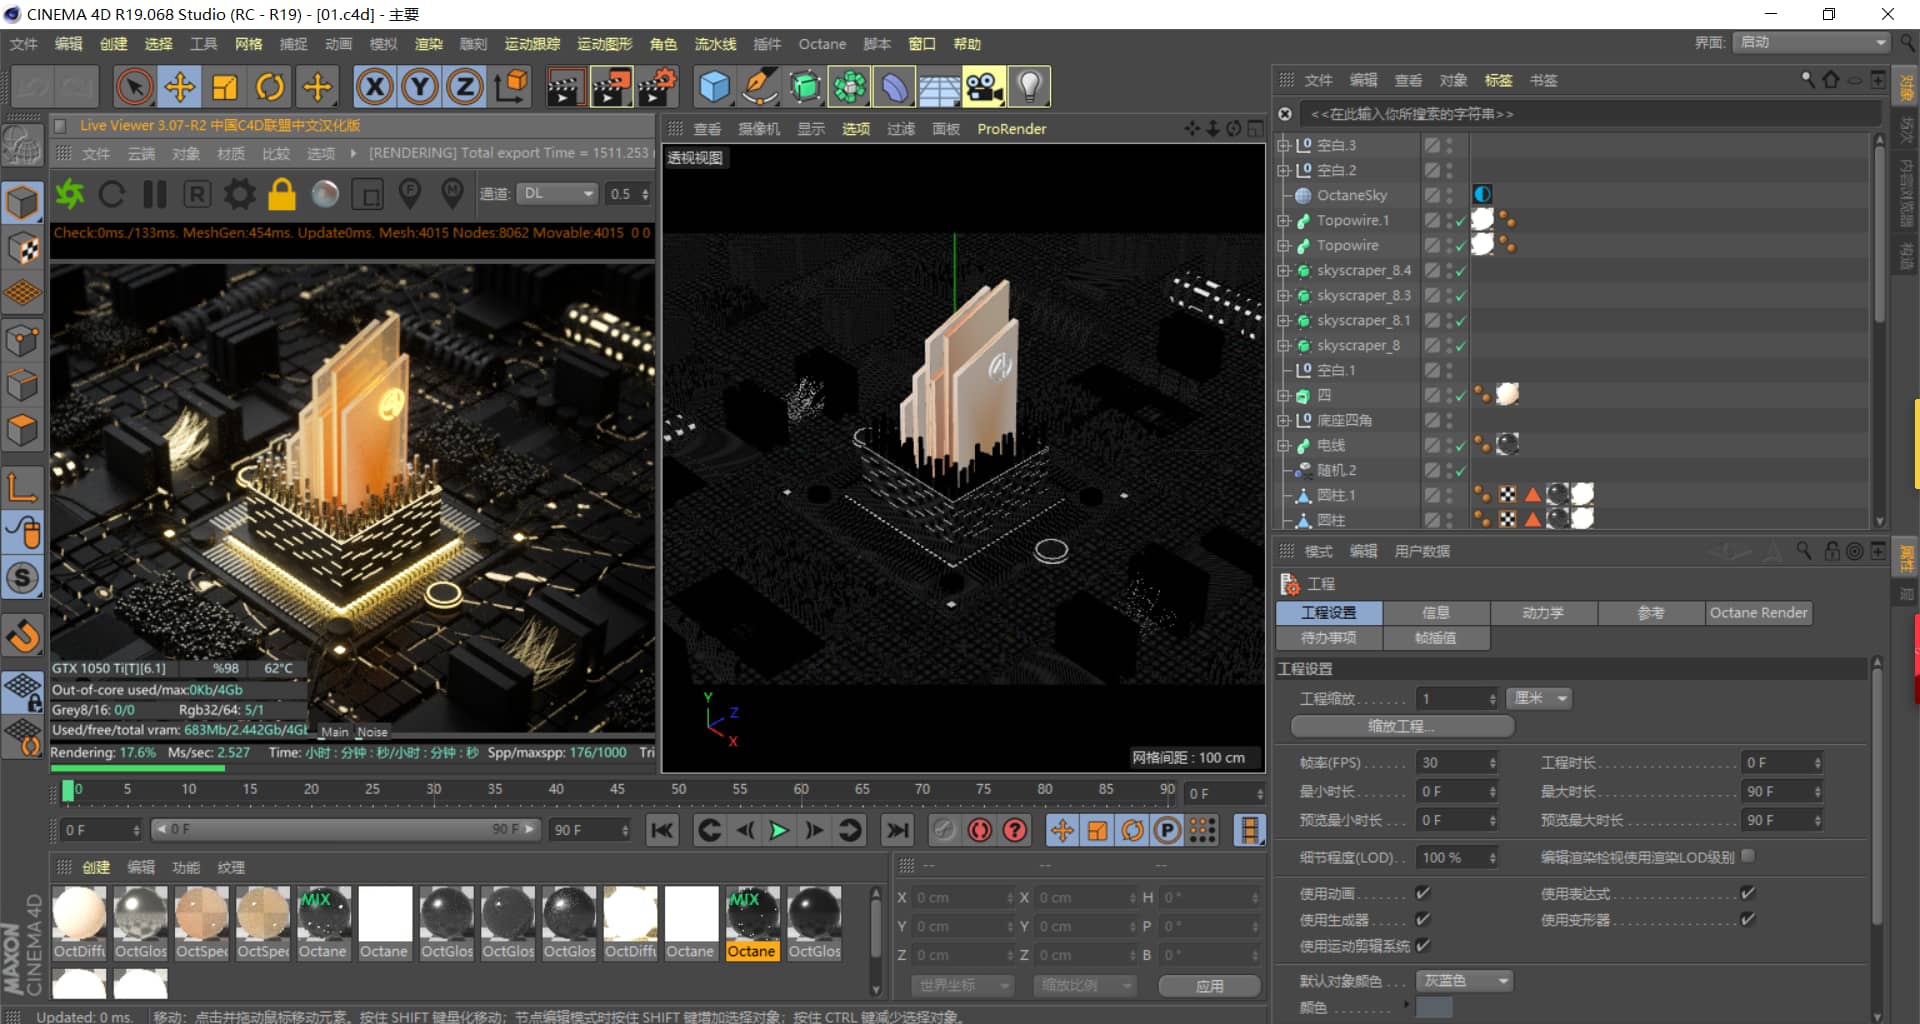Open the 灰蓝色 default color dropdown
This screenshot has width=1920, height=1024.
click(1464, 981)
